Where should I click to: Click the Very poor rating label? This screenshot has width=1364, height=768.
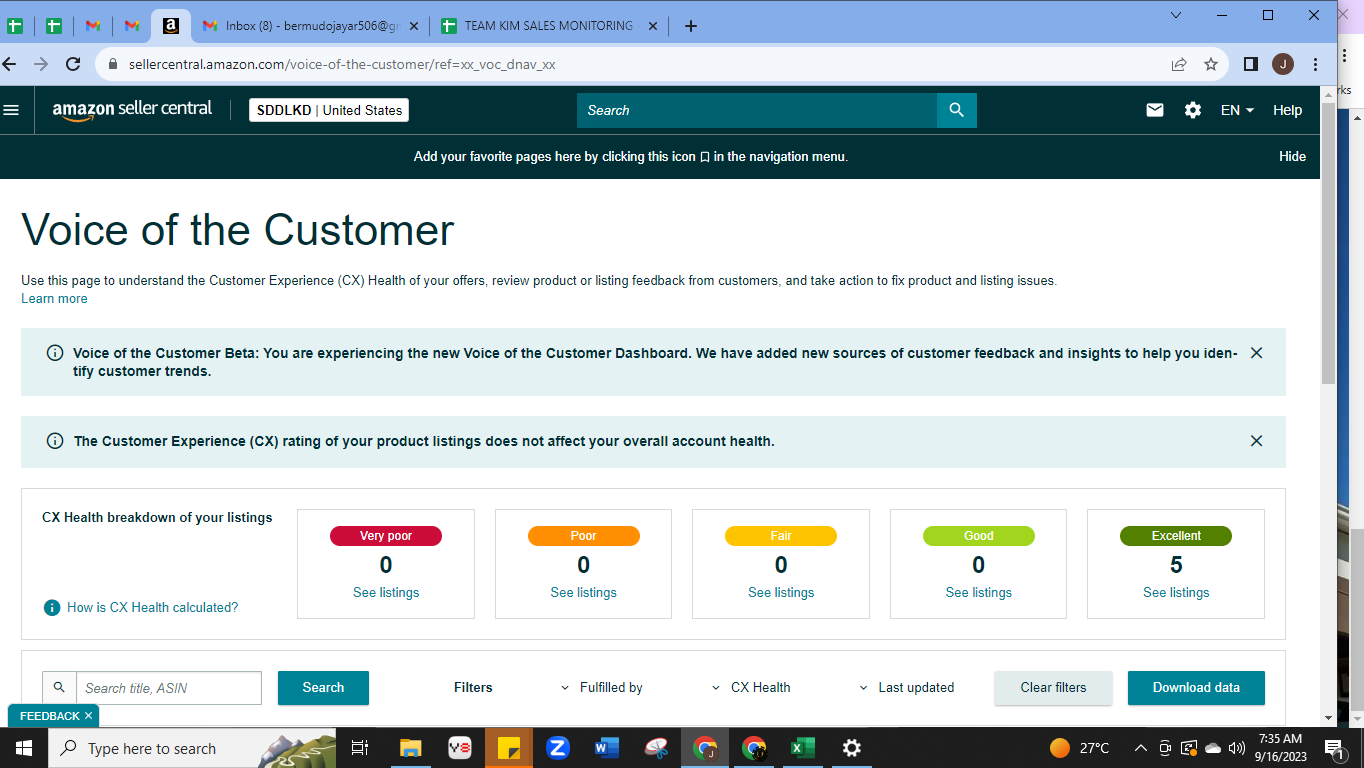[x=386, y=536]
